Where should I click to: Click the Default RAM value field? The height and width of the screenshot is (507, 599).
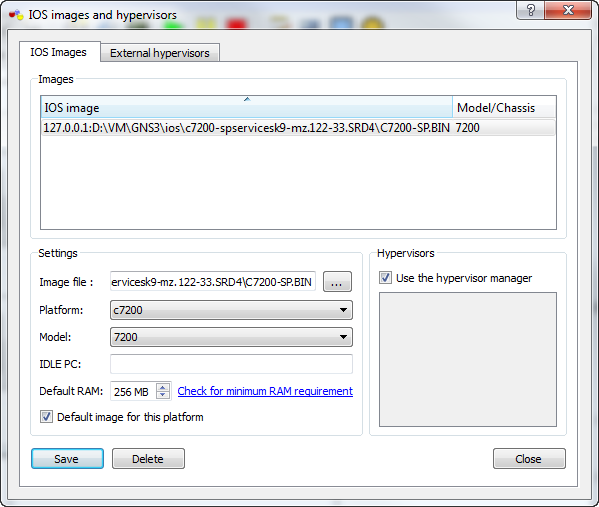(134, 391)
